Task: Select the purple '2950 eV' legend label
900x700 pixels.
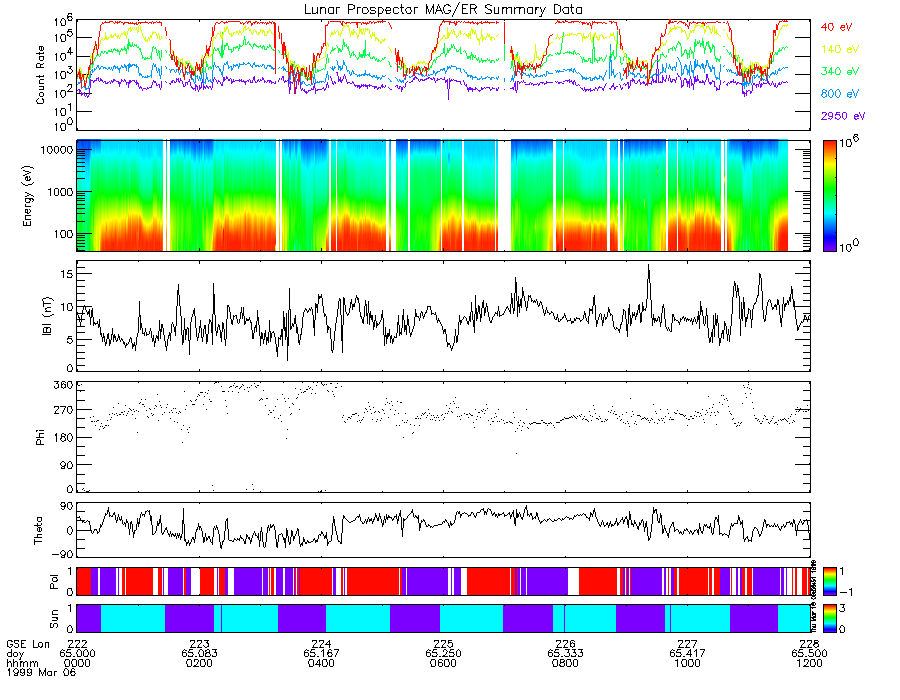Action: (843, 116)
